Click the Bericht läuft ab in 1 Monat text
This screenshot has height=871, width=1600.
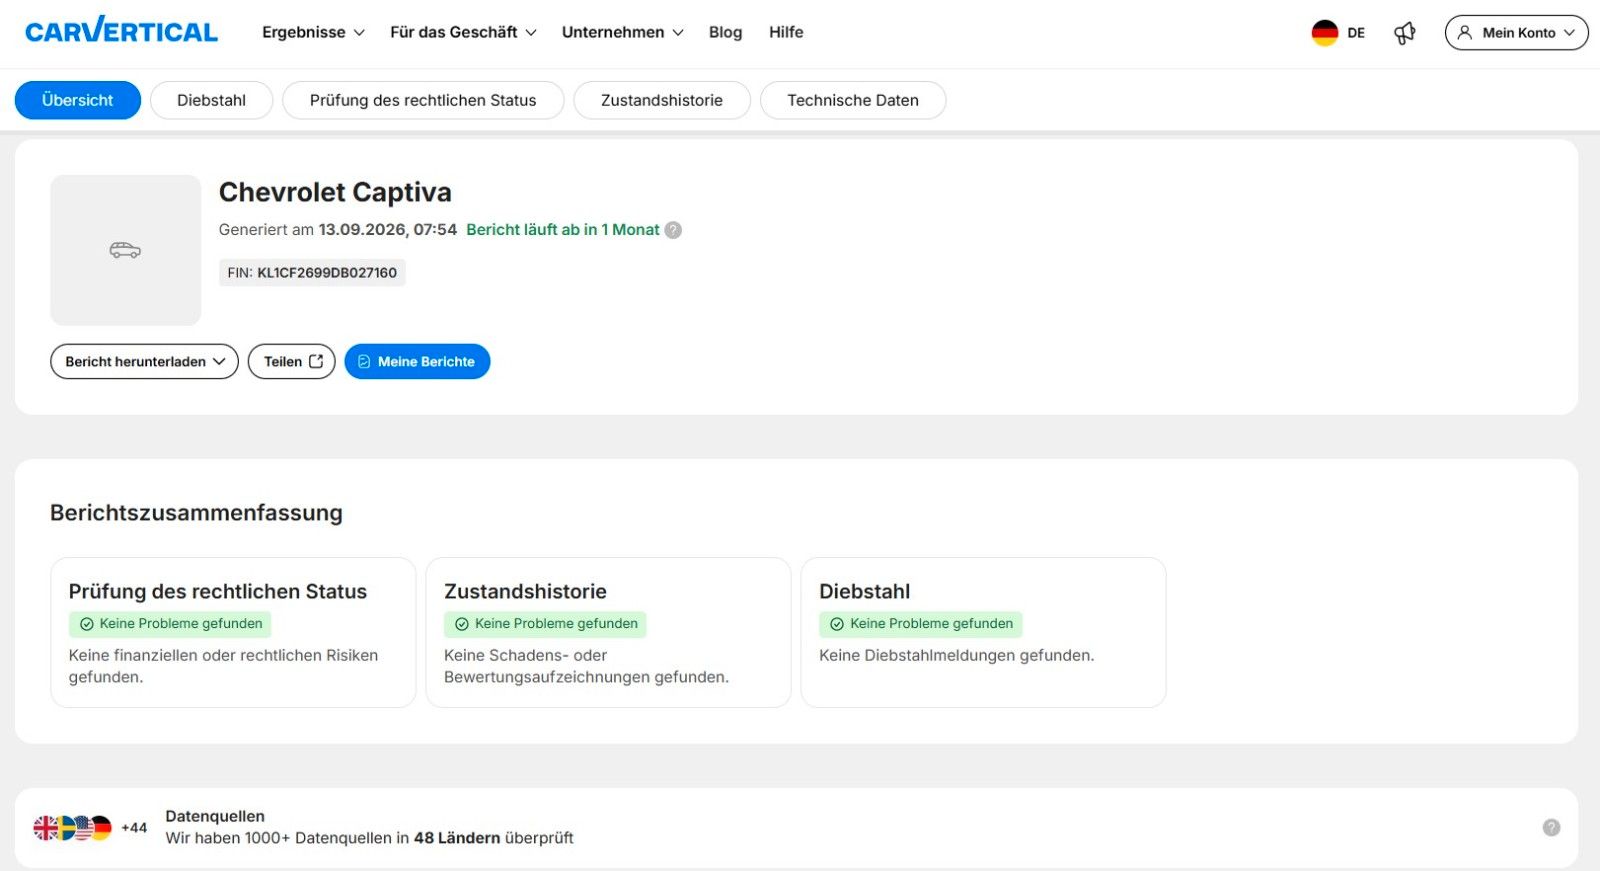pos(563,230)
